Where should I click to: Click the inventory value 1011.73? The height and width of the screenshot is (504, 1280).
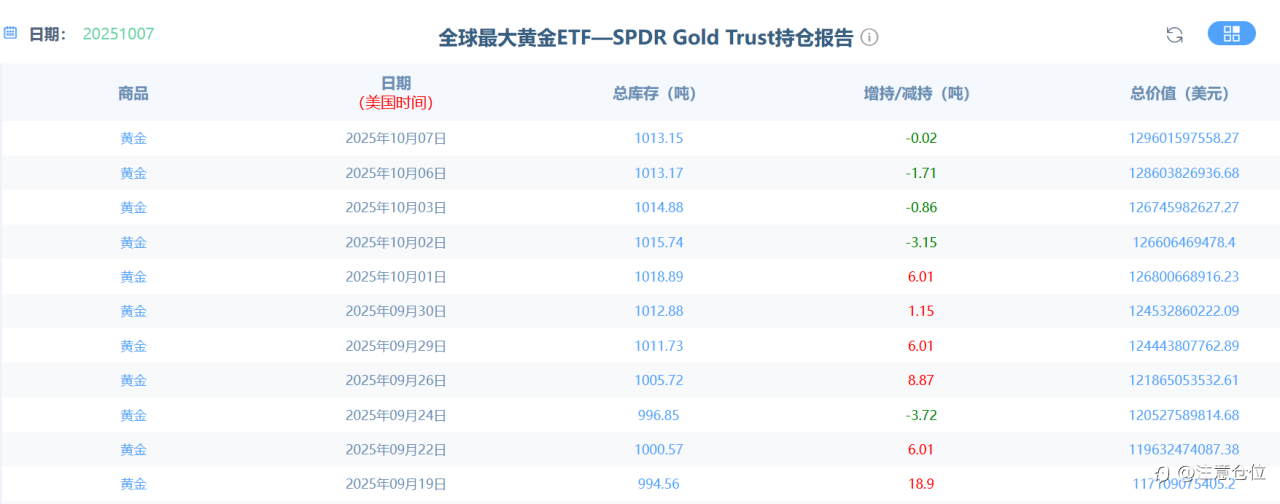pyautogui.click(x=659, y=346)
